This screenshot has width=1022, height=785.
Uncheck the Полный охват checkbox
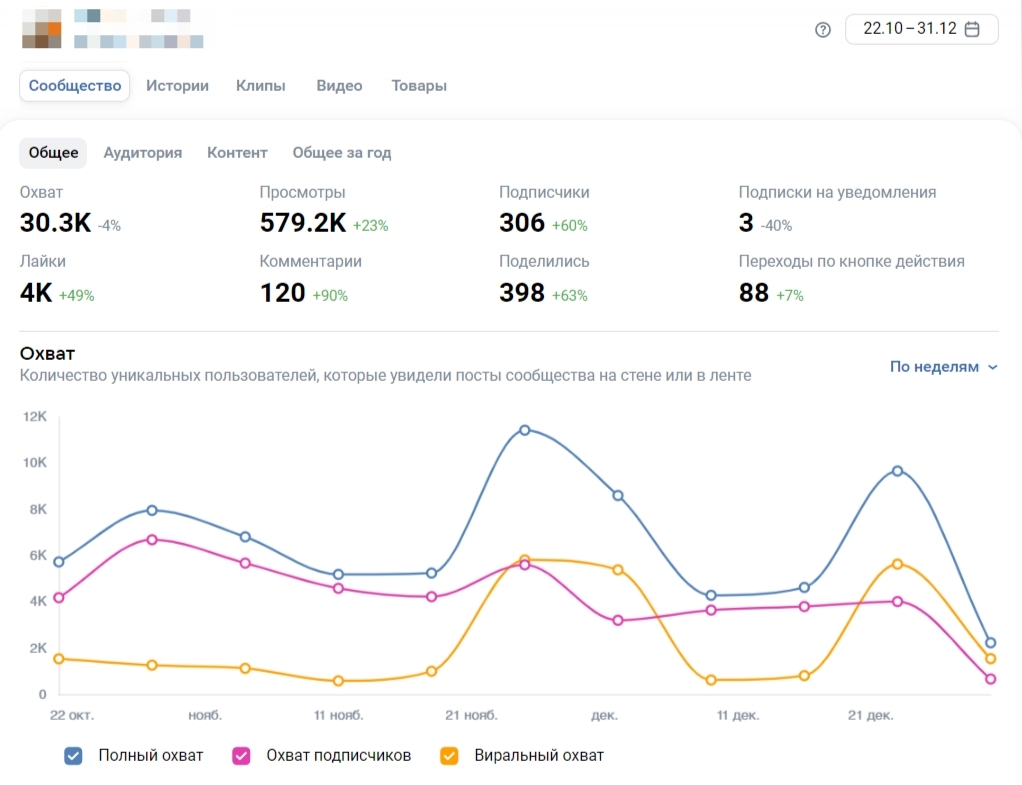click(74, 756)
